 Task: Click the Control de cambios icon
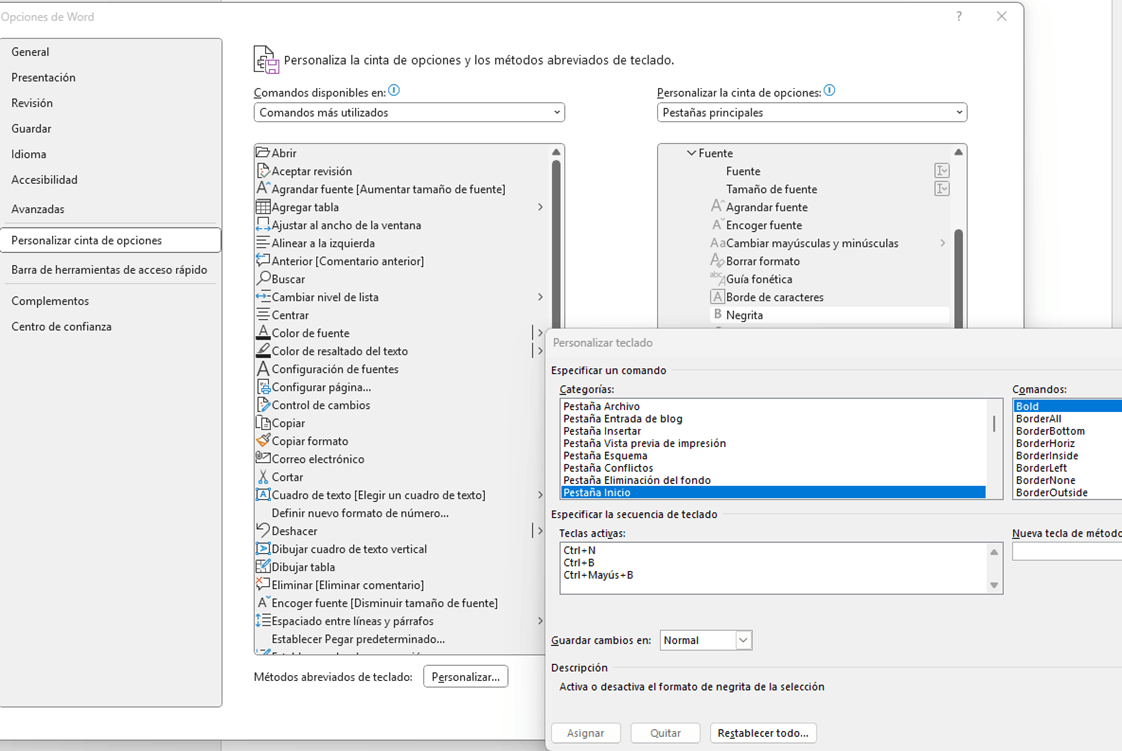tap(263, 405)
